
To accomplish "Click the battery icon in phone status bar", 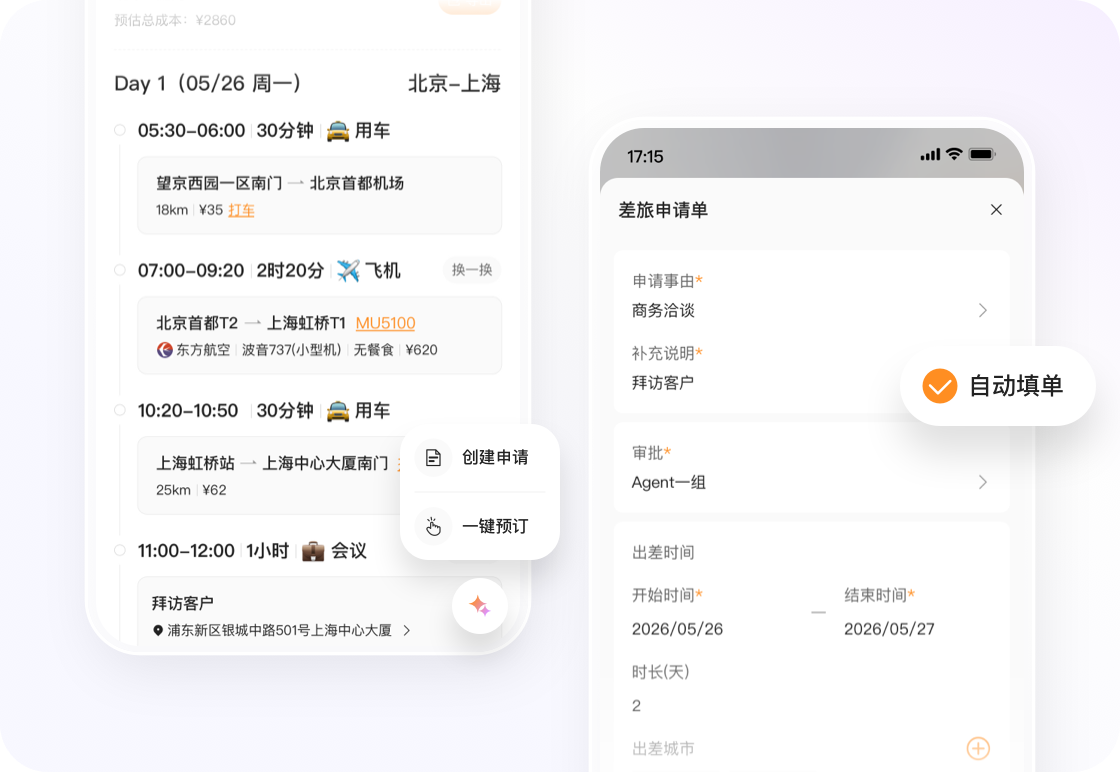I will pyautogui.click(x=982, y=154).
